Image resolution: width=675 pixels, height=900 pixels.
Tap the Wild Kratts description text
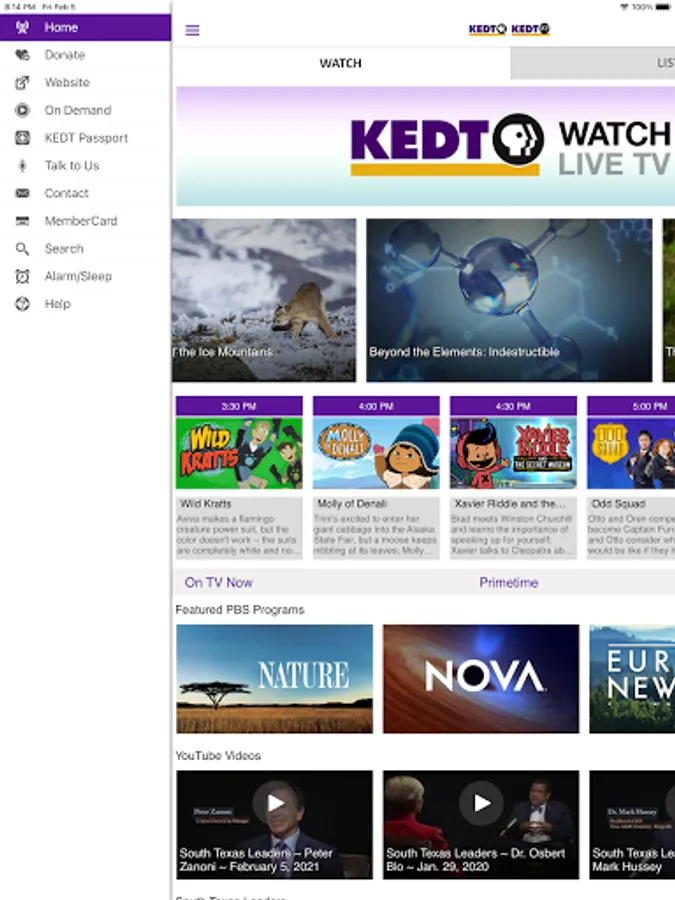(237, 535)
